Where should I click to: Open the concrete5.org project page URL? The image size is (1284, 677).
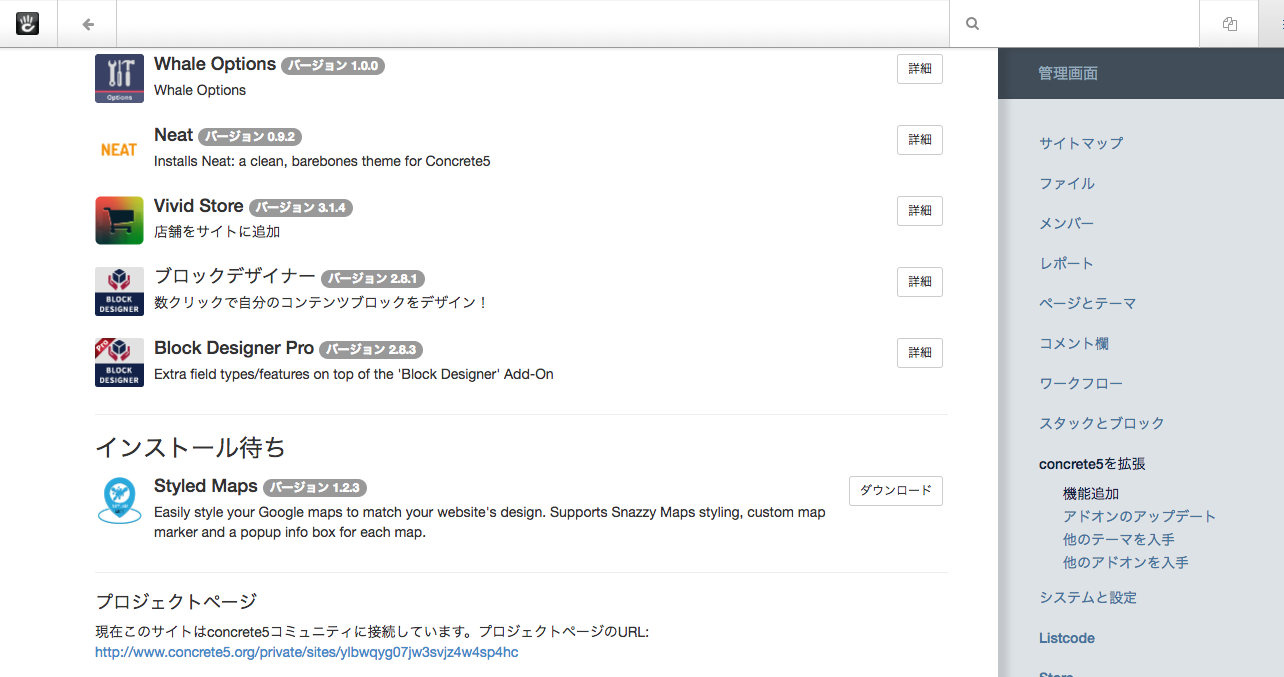[x=307, y=653]
